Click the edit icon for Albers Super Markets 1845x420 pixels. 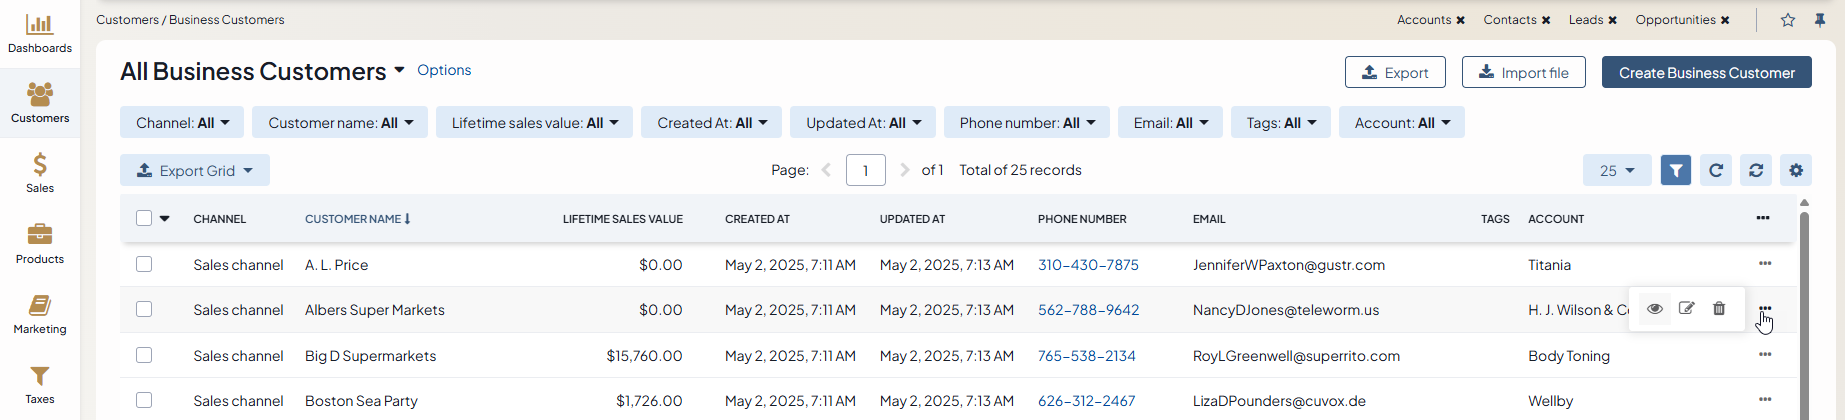(1687, 308)
